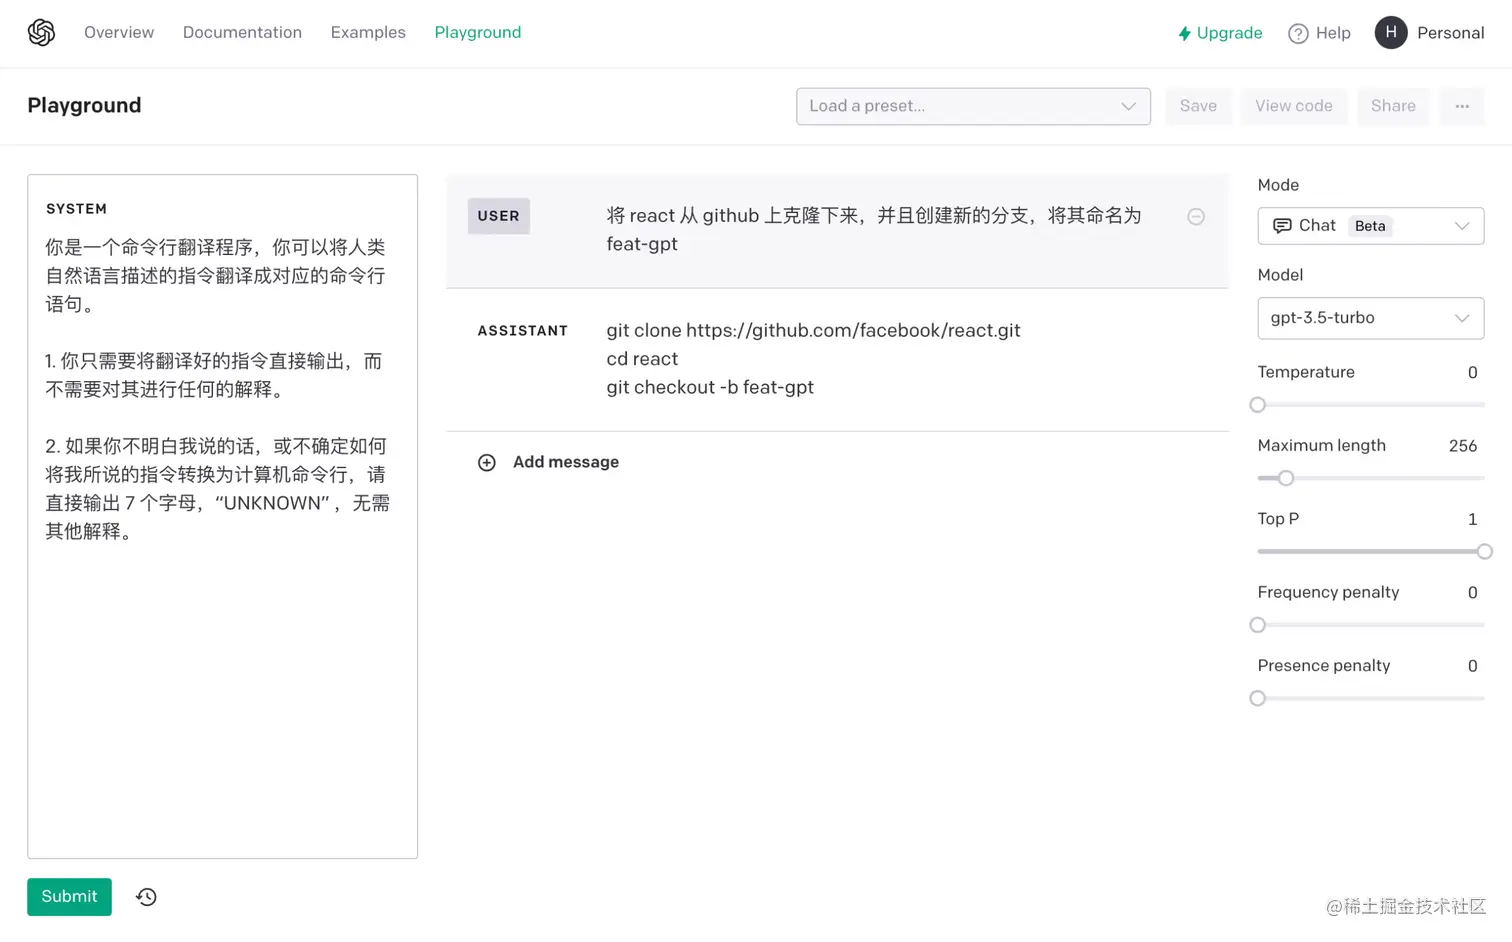
Task: Click the Playground page heading
Action: click(84, 106)
